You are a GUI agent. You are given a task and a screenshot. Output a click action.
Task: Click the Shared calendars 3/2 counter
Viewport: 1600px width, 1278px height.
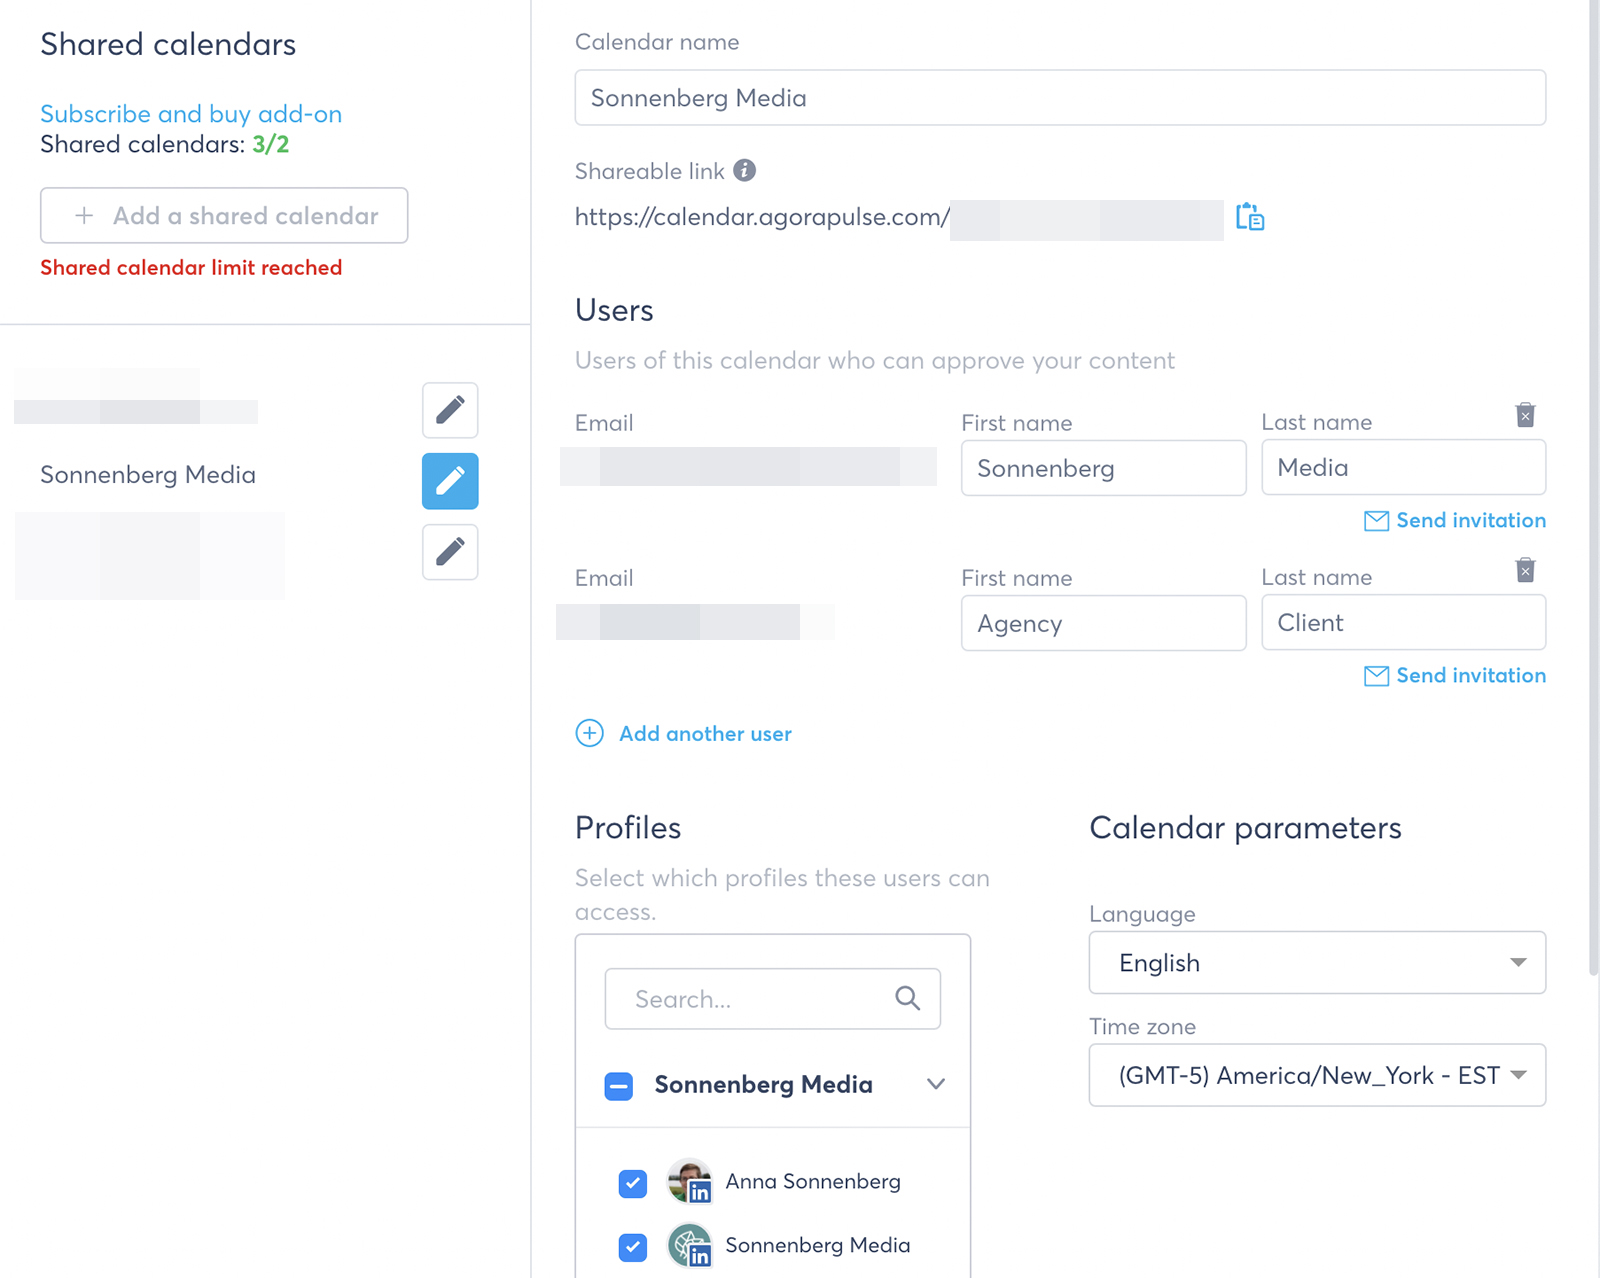click(x=165, y=144)
